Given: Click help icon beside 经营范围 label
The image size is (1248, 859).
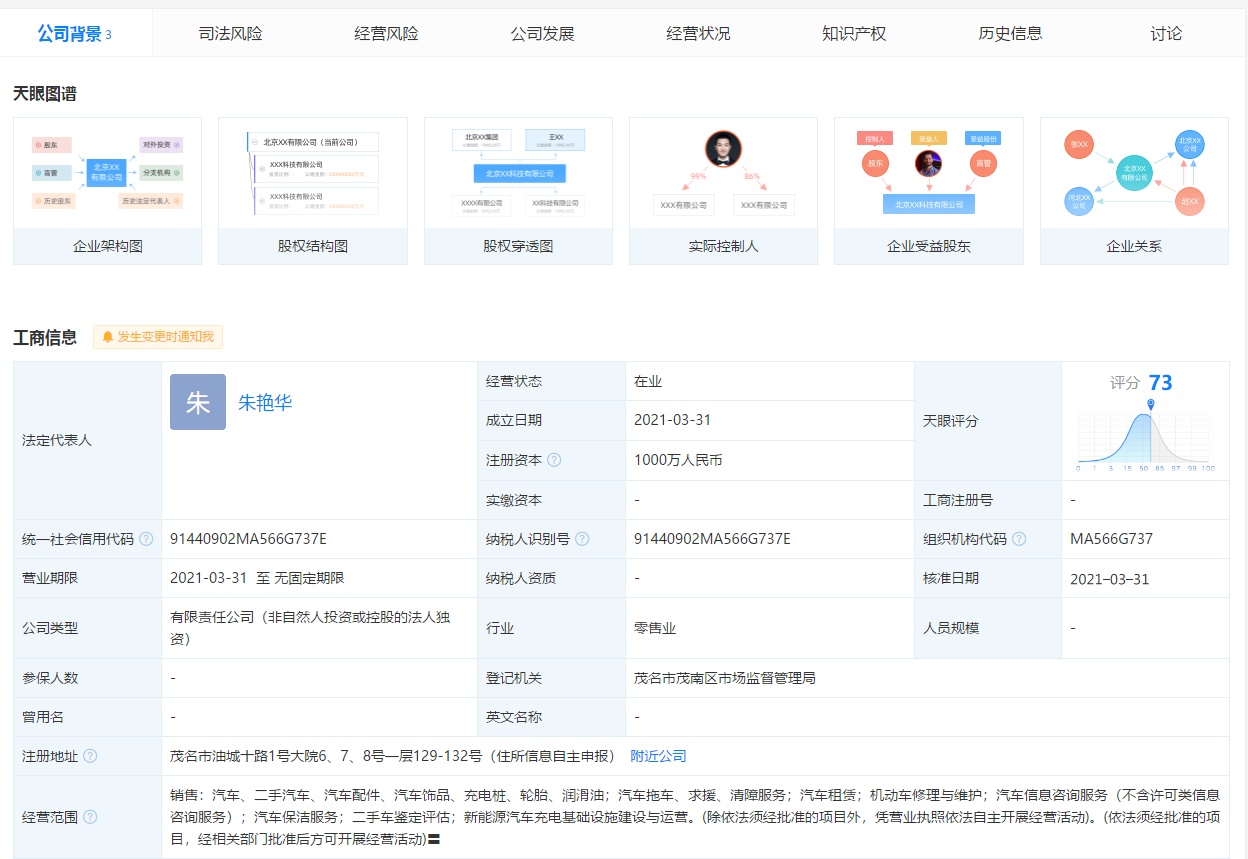Looking at the screenshot, I should click(90, 817).
